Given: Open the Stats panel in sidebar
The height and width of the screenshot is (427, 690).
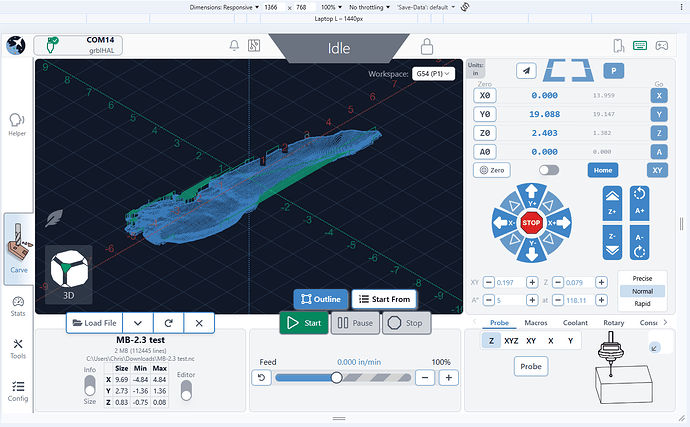Looking at the screenshot, I should coord(18,307).
